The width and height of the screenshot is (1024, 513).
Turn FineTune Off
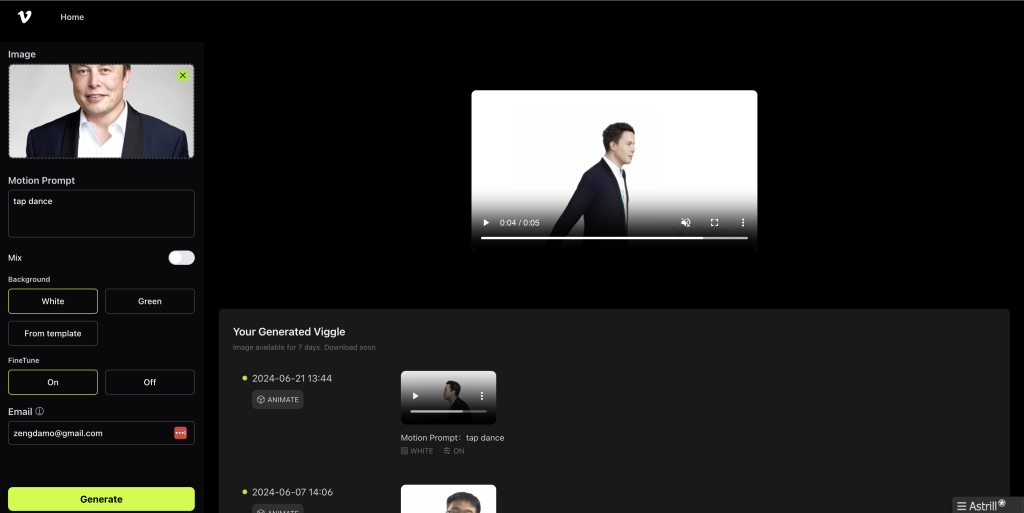pyautogui.click(x=150, y=382)
